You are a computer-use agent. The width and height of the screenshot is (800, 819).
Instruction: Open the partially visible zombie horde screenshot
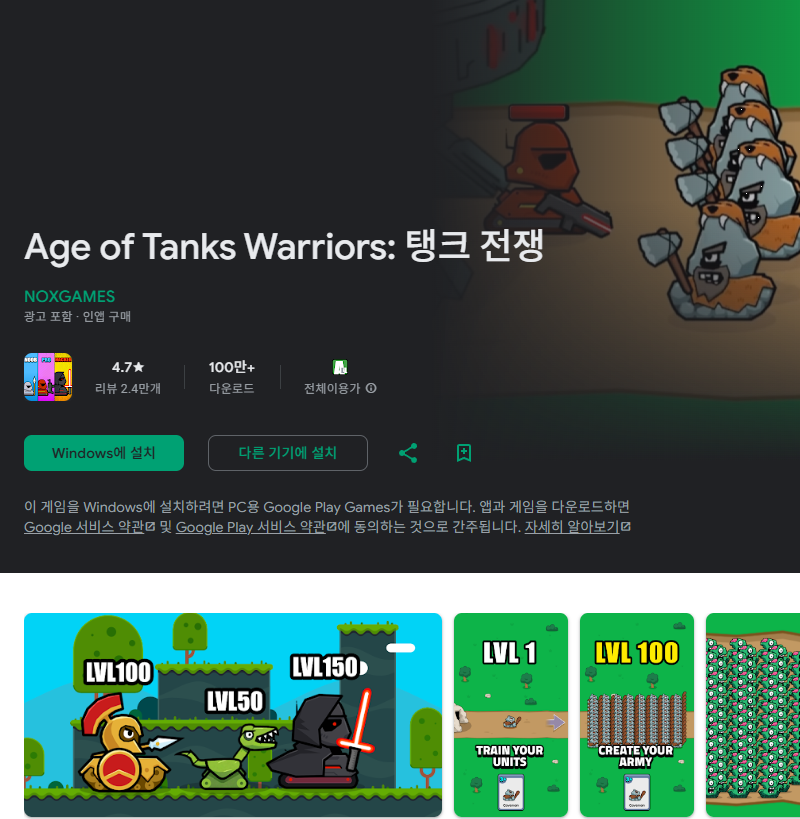click(753, 715)
